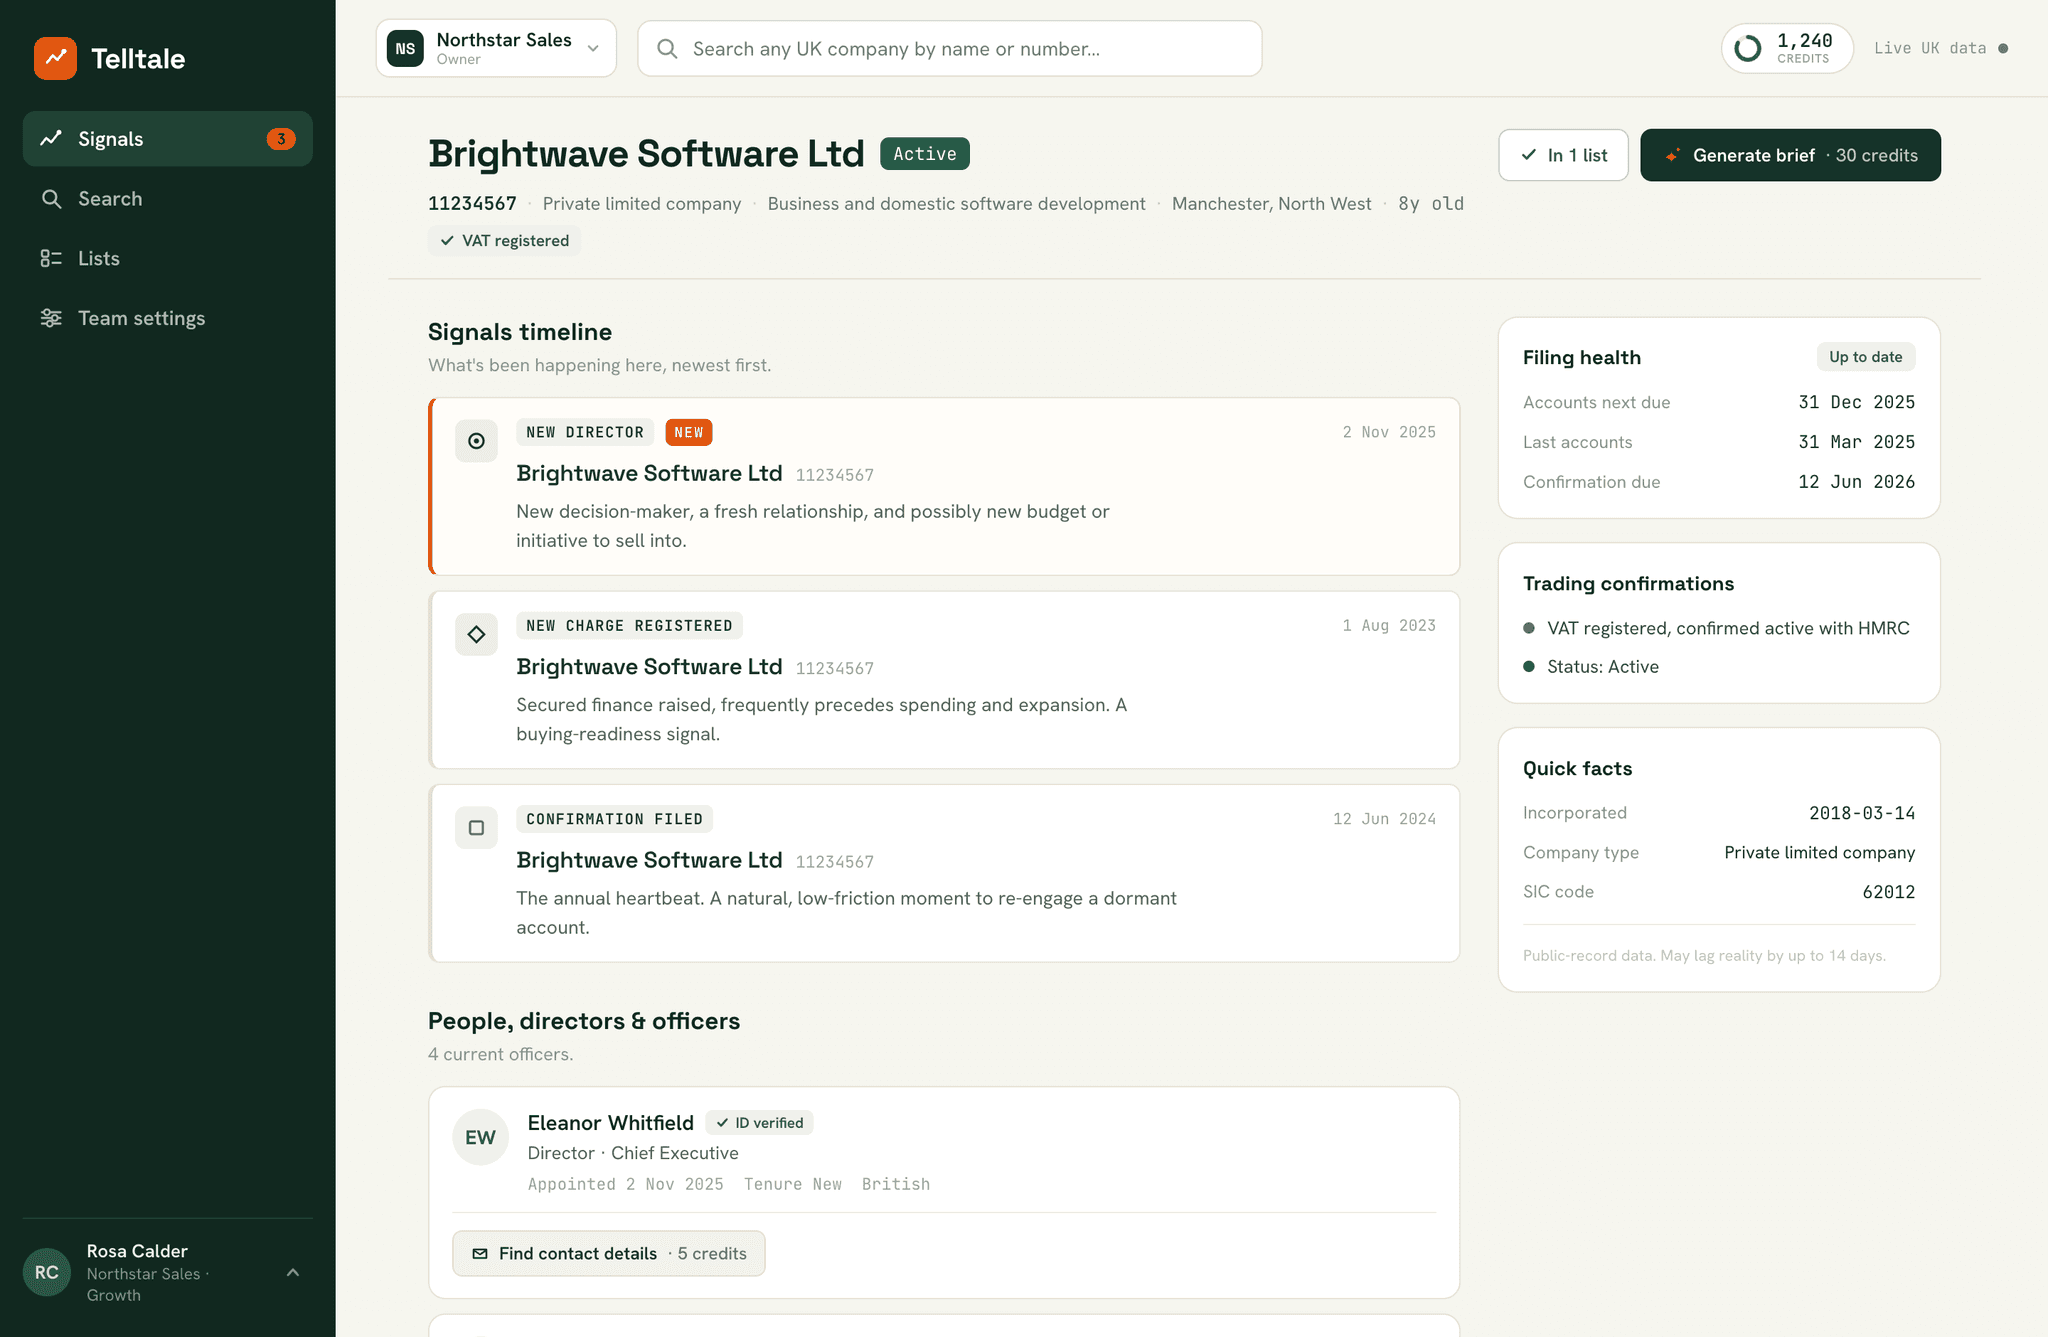
Task: Click the credits progress ring
Action: click(1747, 48)
